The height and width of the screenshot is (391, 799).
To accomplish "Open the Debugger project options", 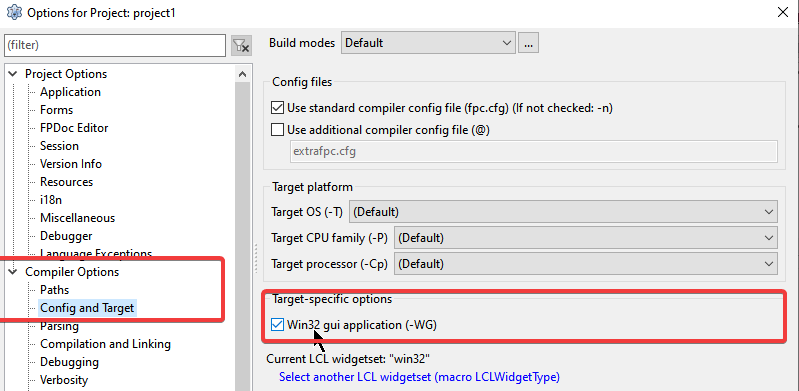I will tap(66, 236).
